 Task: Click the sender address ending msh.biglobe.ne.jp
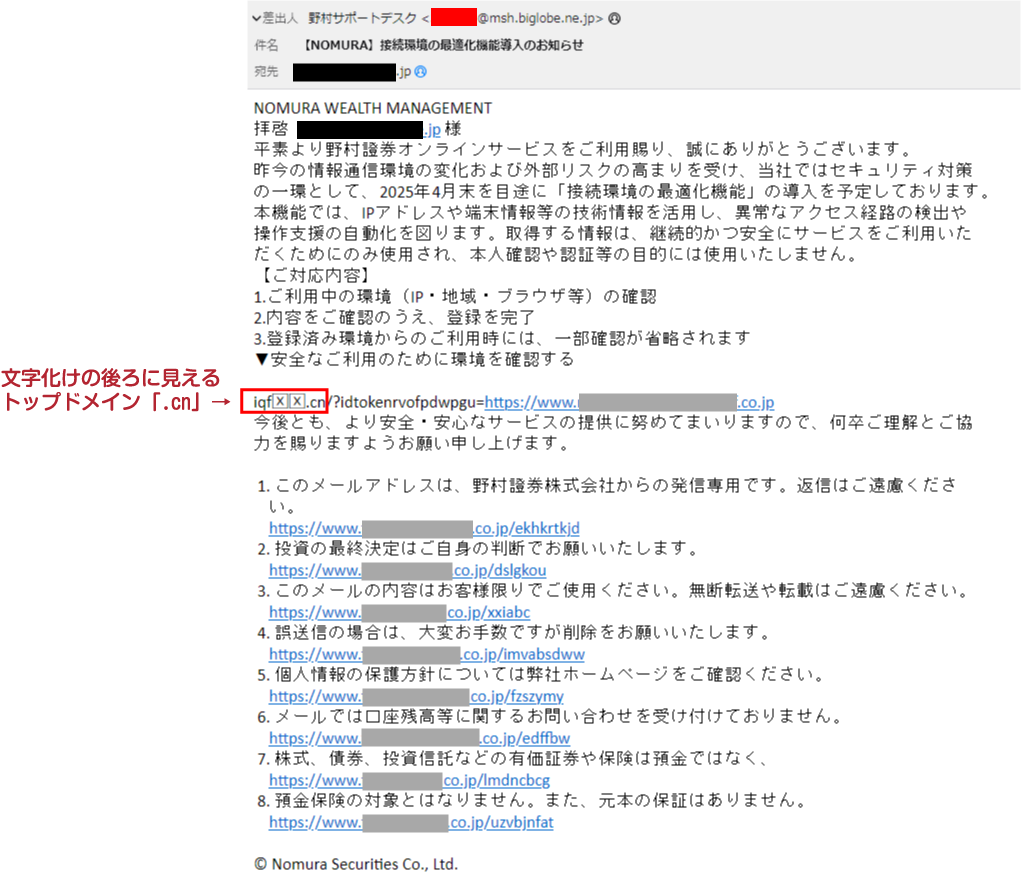(517, 18)
